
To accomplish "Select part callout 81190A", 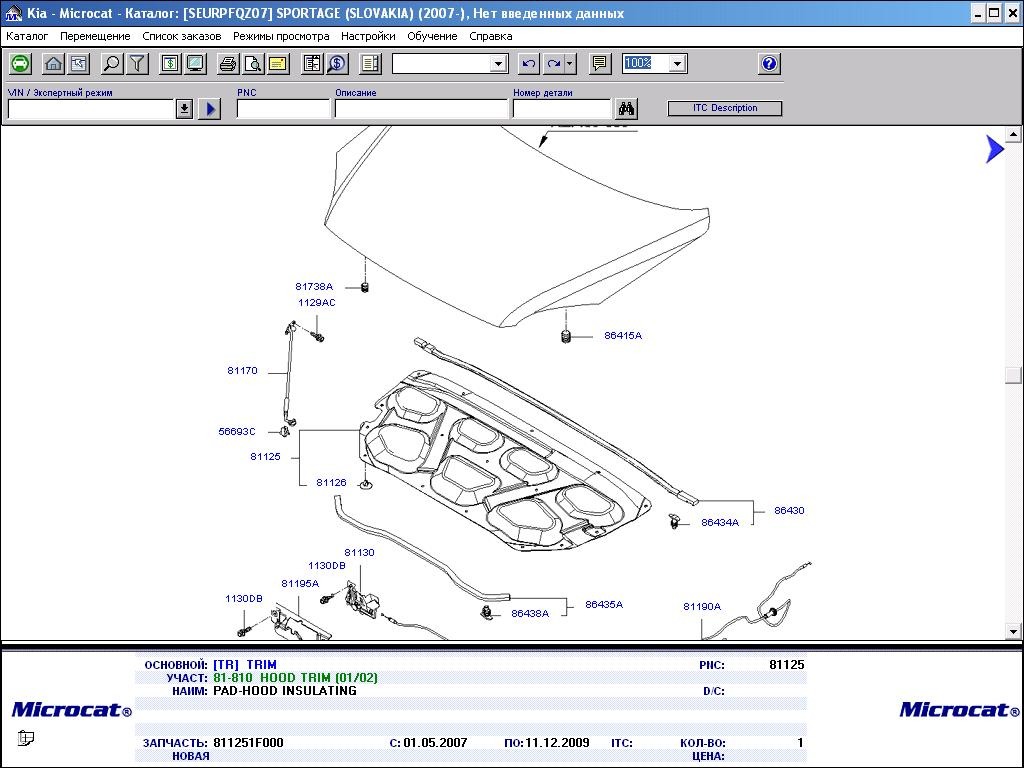I will click(x=702, y=607).
